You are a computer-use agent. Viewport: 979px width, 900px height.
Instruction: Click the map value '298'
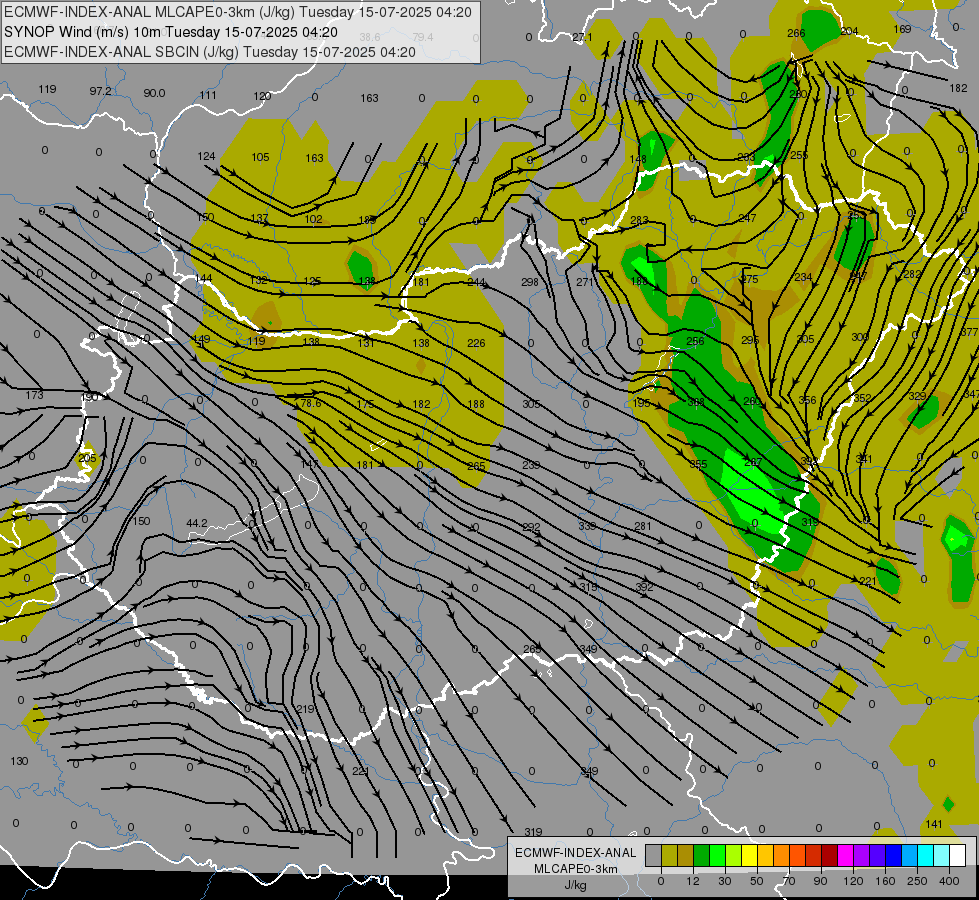pyautogui.click(x=529, y=282)
